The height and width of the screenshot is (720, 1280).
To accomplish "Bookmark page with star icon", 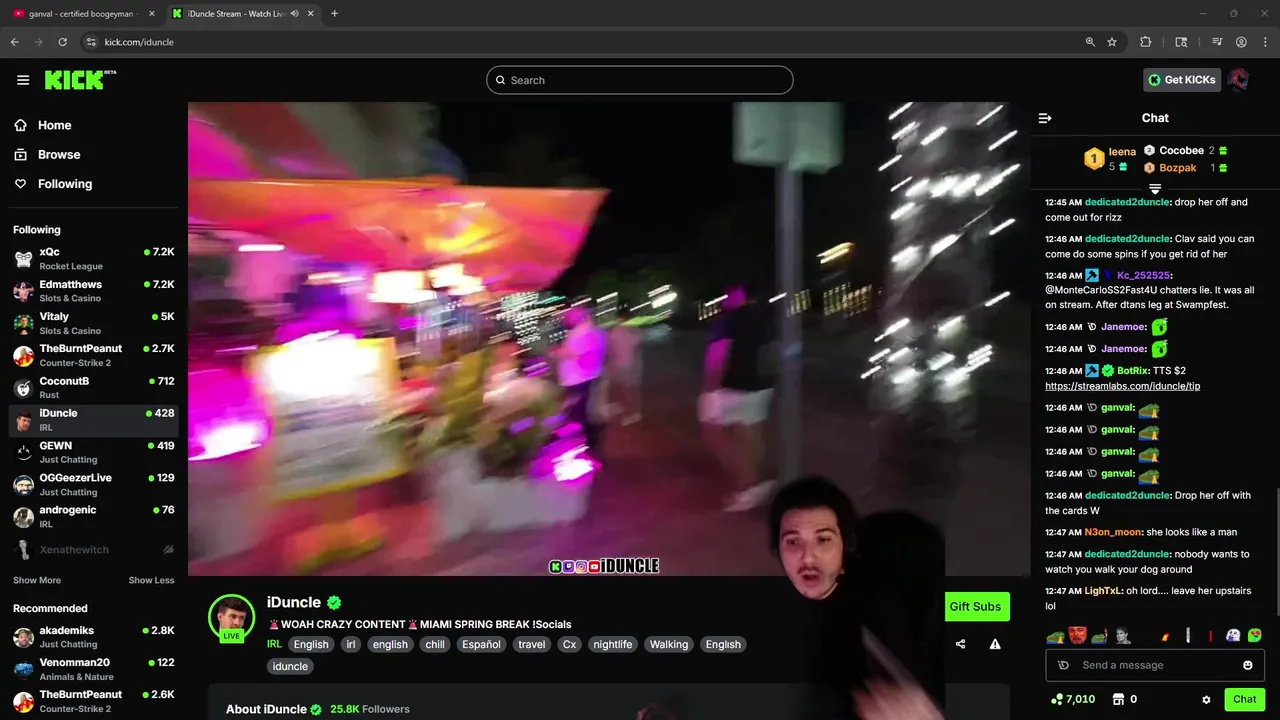I will (x=1112, y=42).
